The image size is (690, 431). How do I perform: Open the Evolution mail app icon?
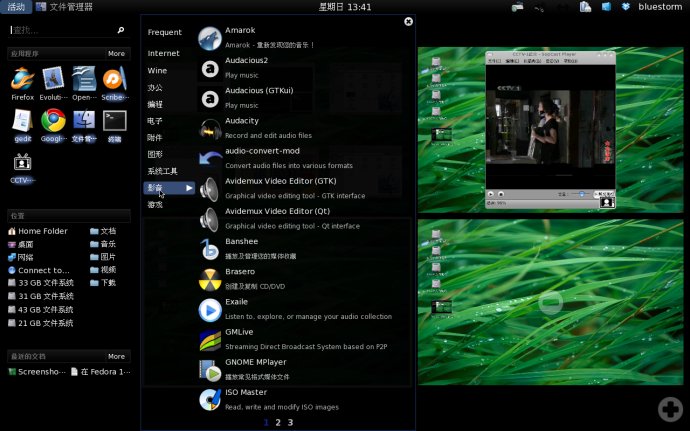(x=53, y=84)
